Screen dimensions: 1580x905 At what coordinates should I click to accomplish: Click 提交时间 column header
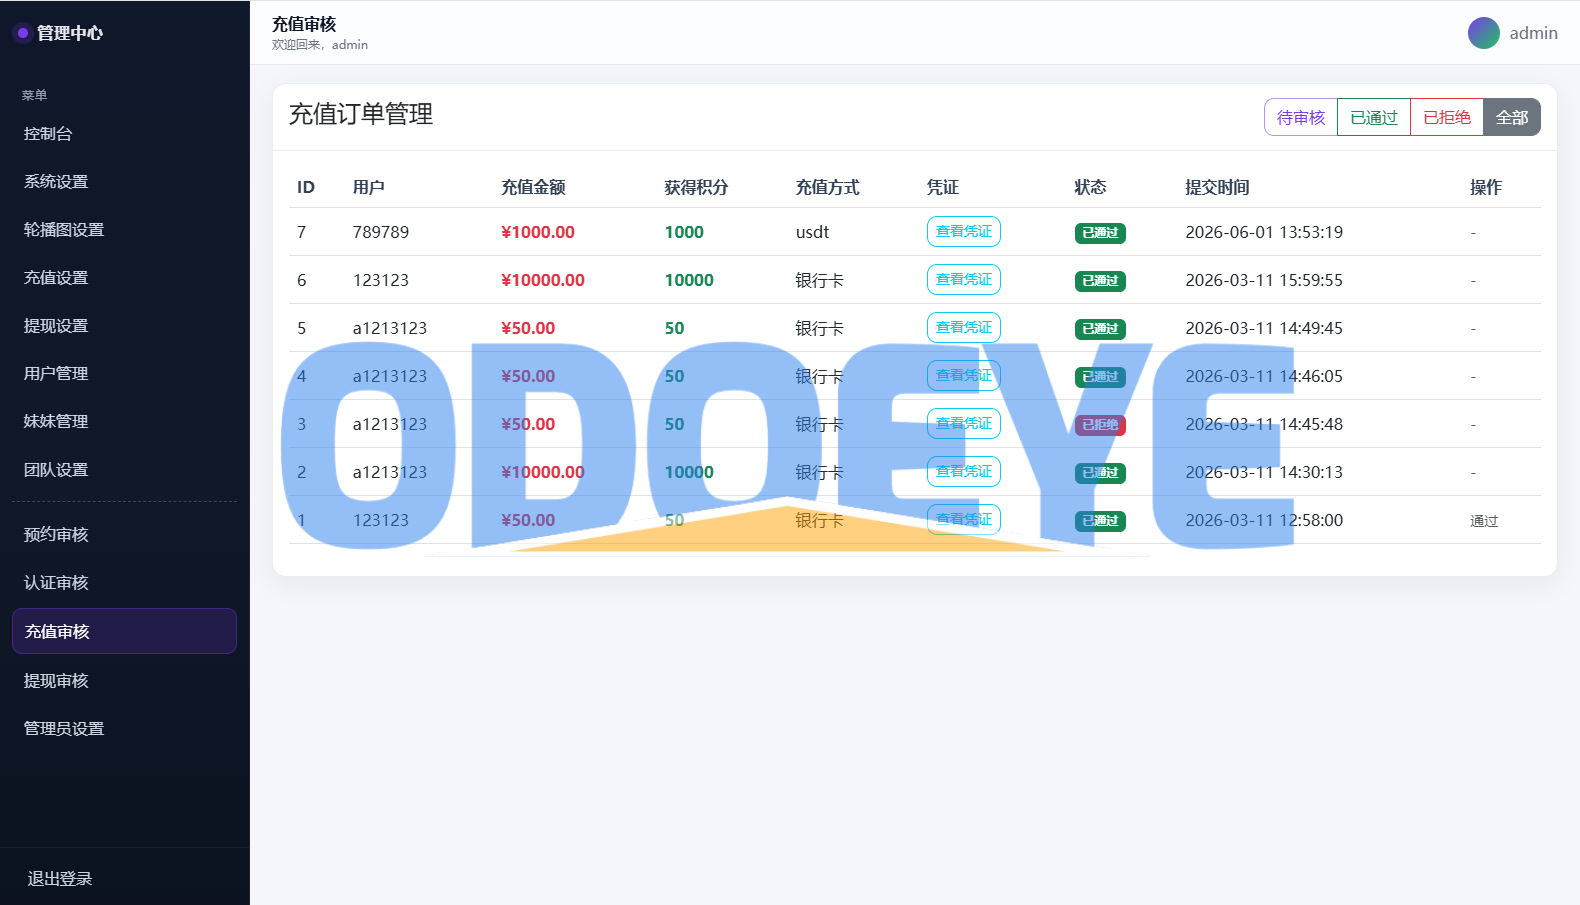point(1217,187)
